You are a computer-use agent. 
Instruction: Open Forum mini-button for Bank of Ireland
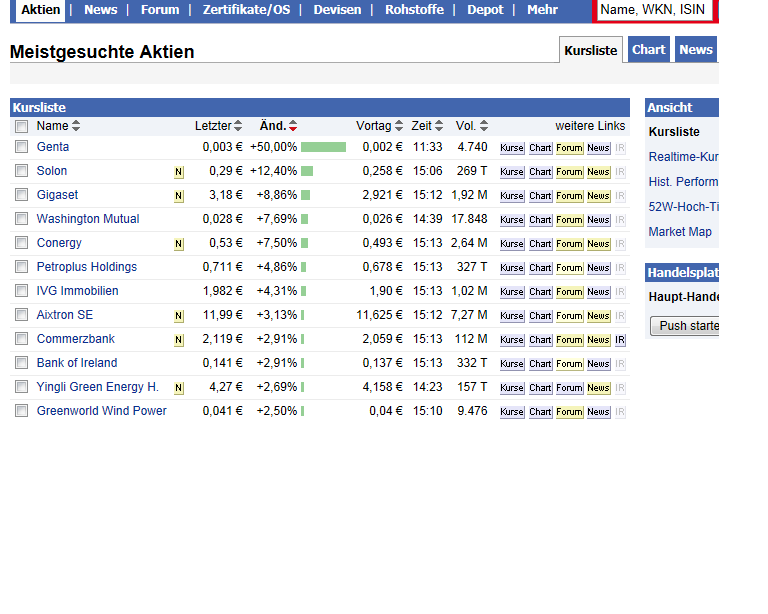[570, 364]
